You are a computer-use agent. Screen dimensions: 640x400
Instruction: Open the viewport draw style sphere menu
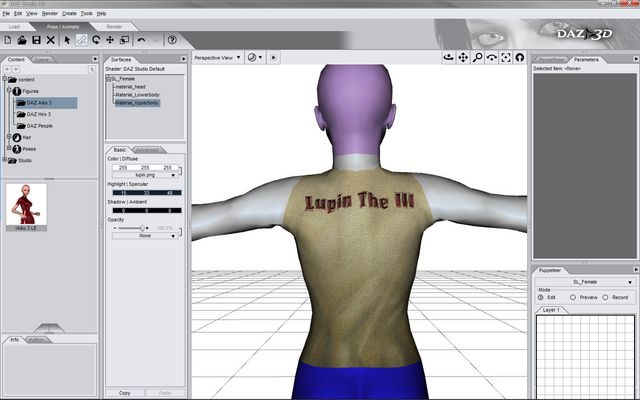255,58
